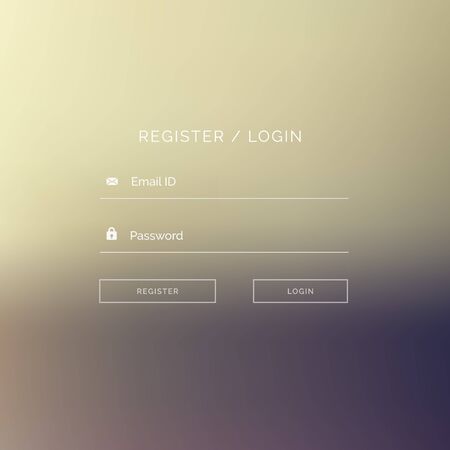450x450 pixels.
Task: Click the REGISTER button's left border edge
Action: [99, 291]
